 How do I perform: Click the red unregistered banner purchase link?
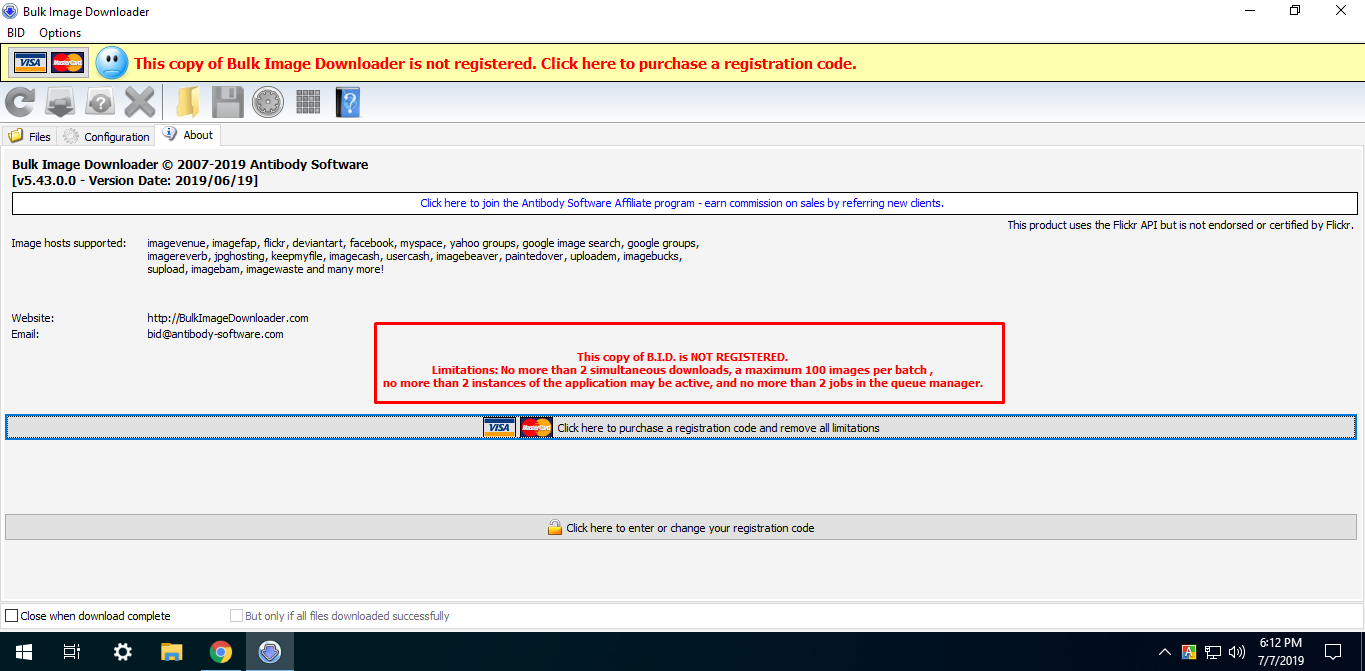pyautogui.click(x=495, y=63)
